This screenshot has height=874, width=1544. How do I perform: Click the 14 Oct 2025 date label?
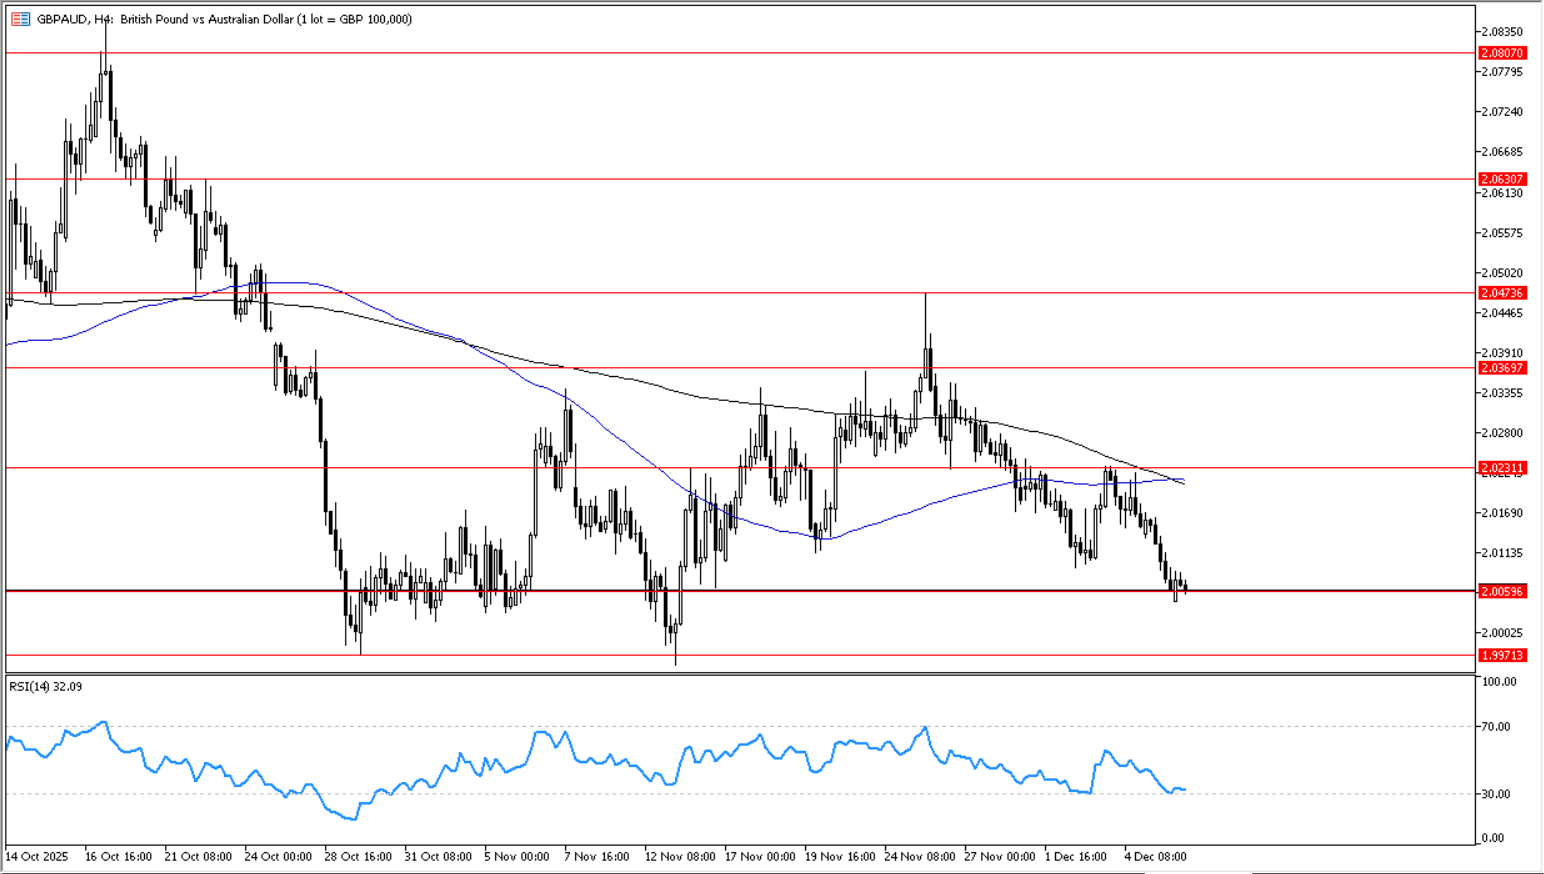click(x=37, y=857)
